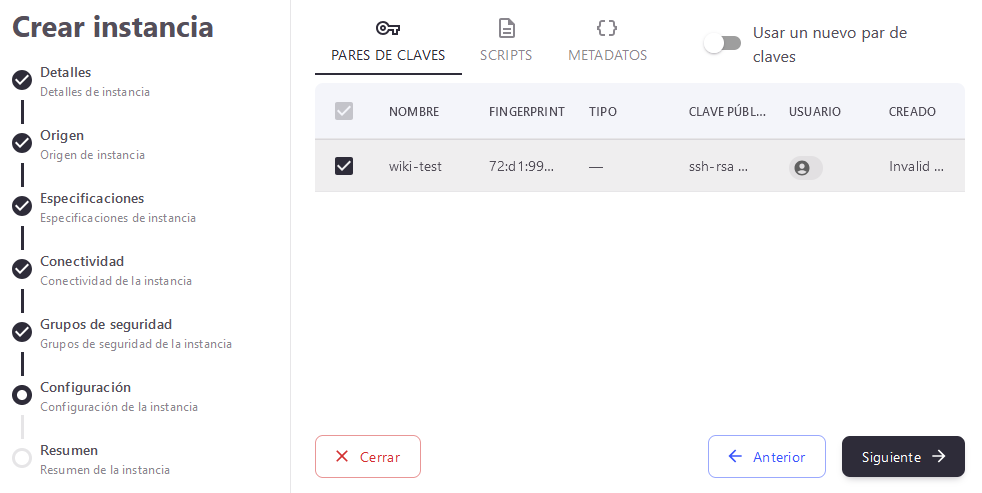Switch to the Scripts tab

(506, 55)
